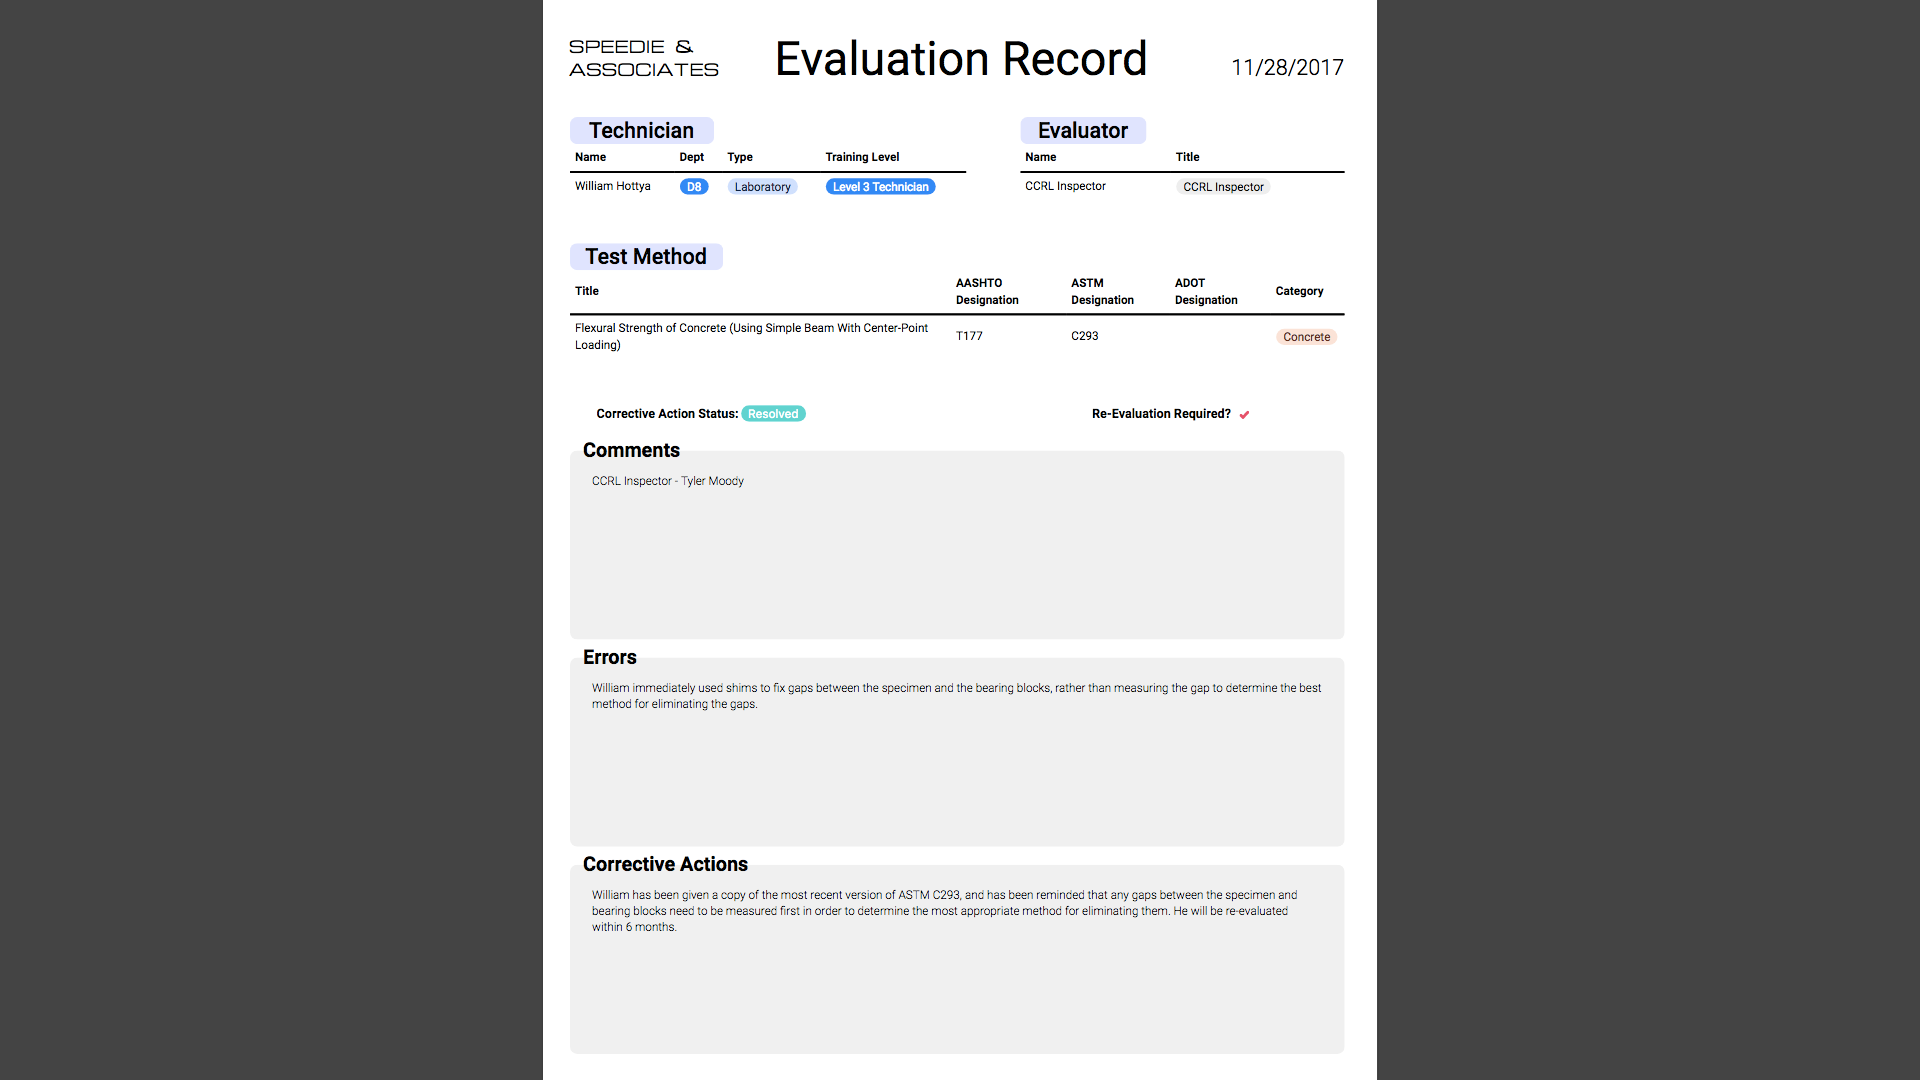Select the D8 department badge

(x=694, y=187)
